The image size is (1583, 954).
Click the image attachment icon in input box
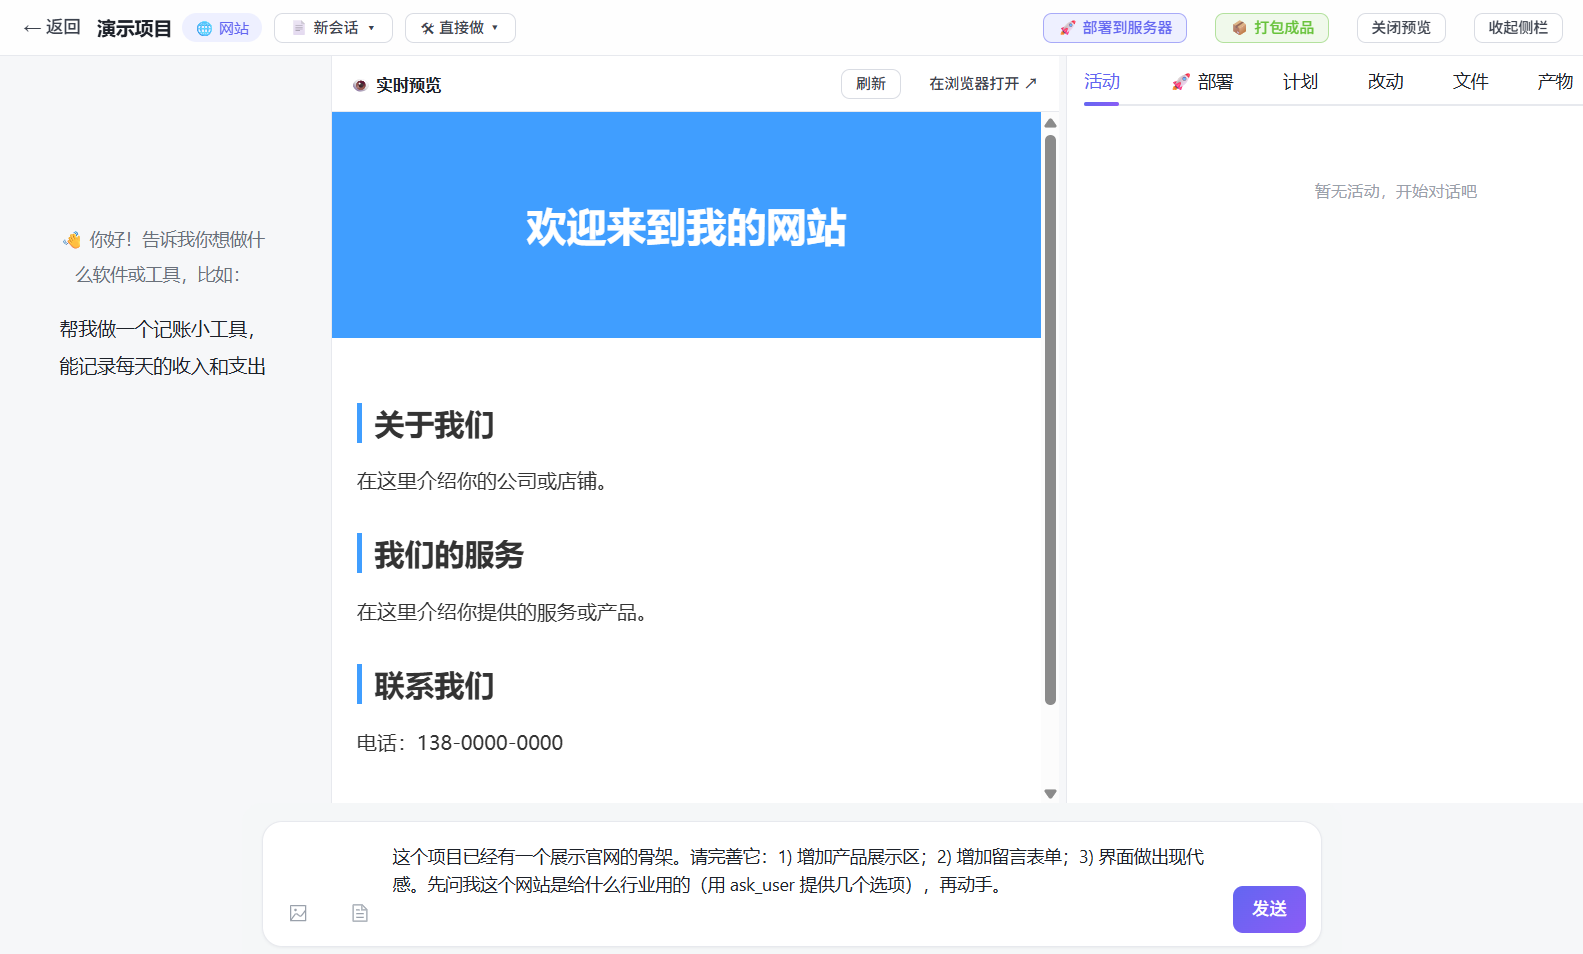[x=298, y=913]
